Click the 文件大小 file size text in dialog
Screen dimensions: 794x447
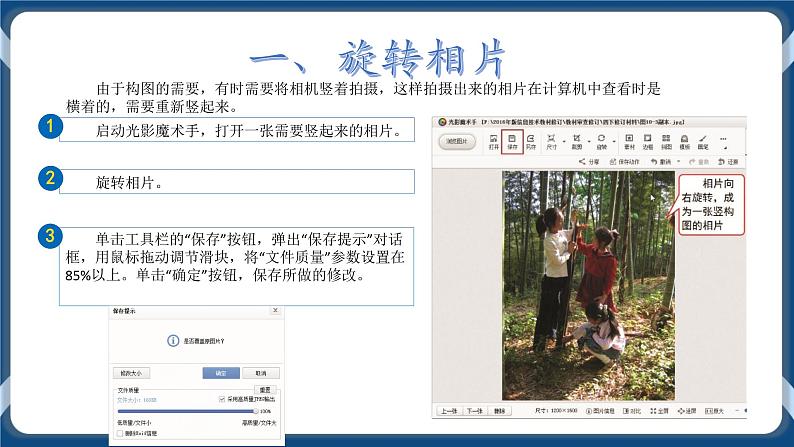click(137, 400)
